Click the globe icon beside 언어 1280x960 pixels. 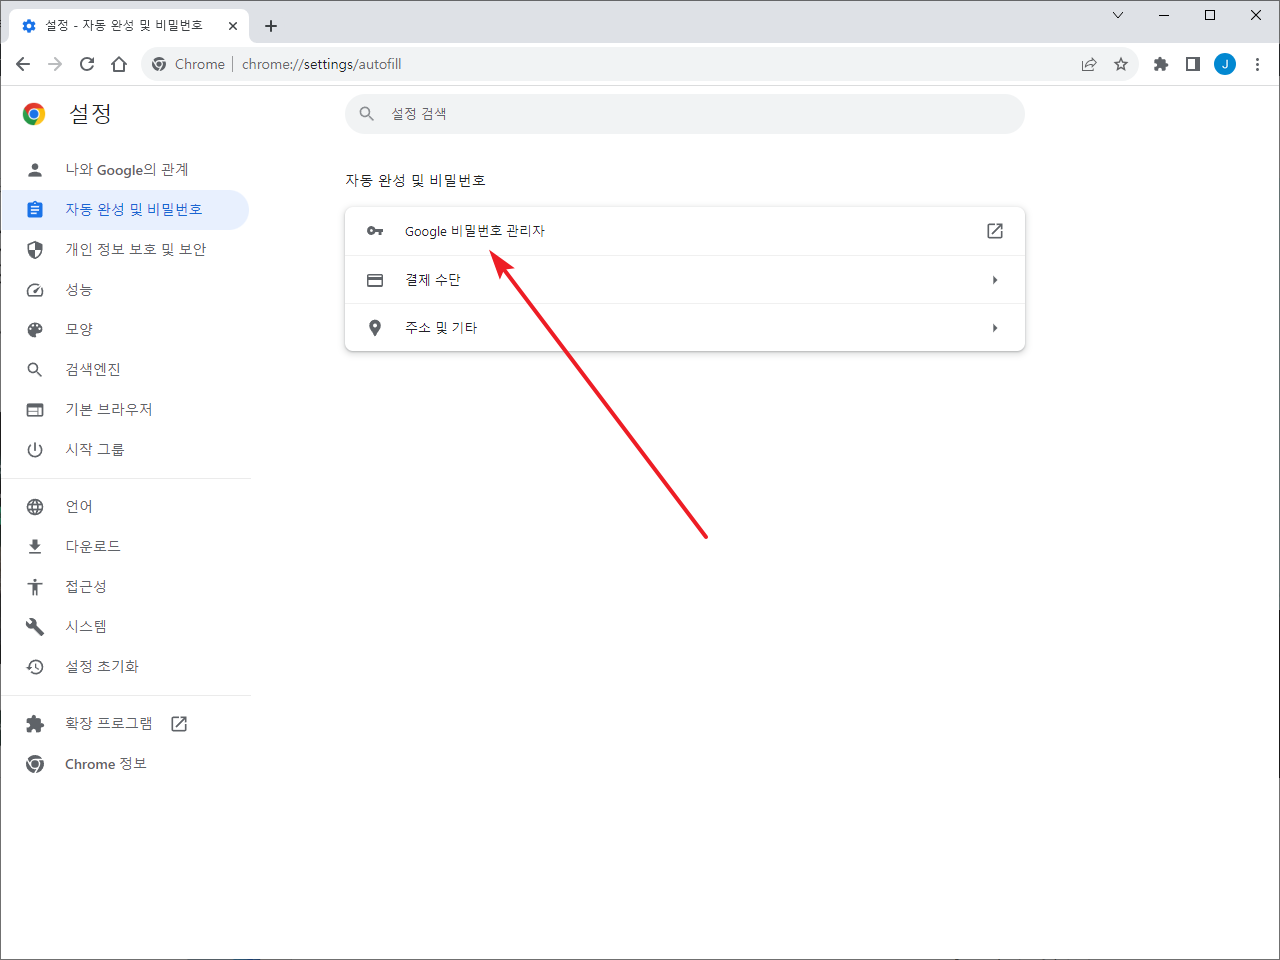(35, 507)
